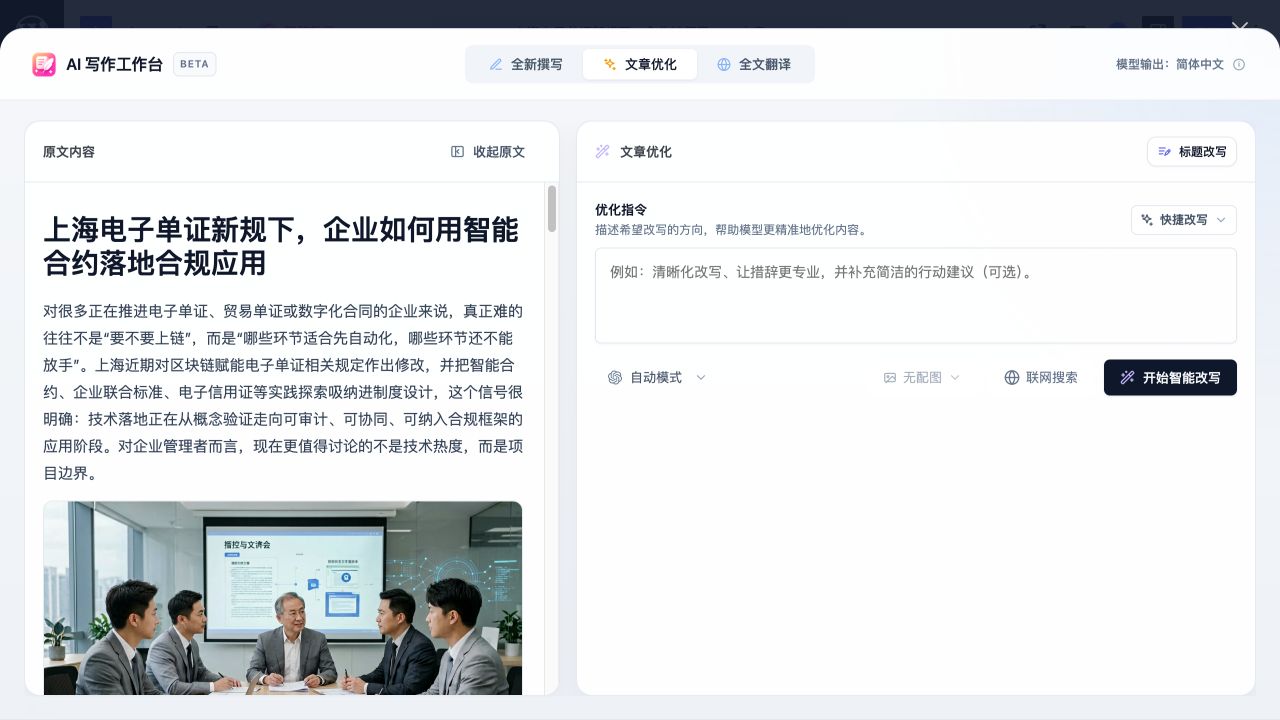Viewport: 1280px width, 720px height.
Task: Close the writing workbench dialog
Action: pos(1240,29)
